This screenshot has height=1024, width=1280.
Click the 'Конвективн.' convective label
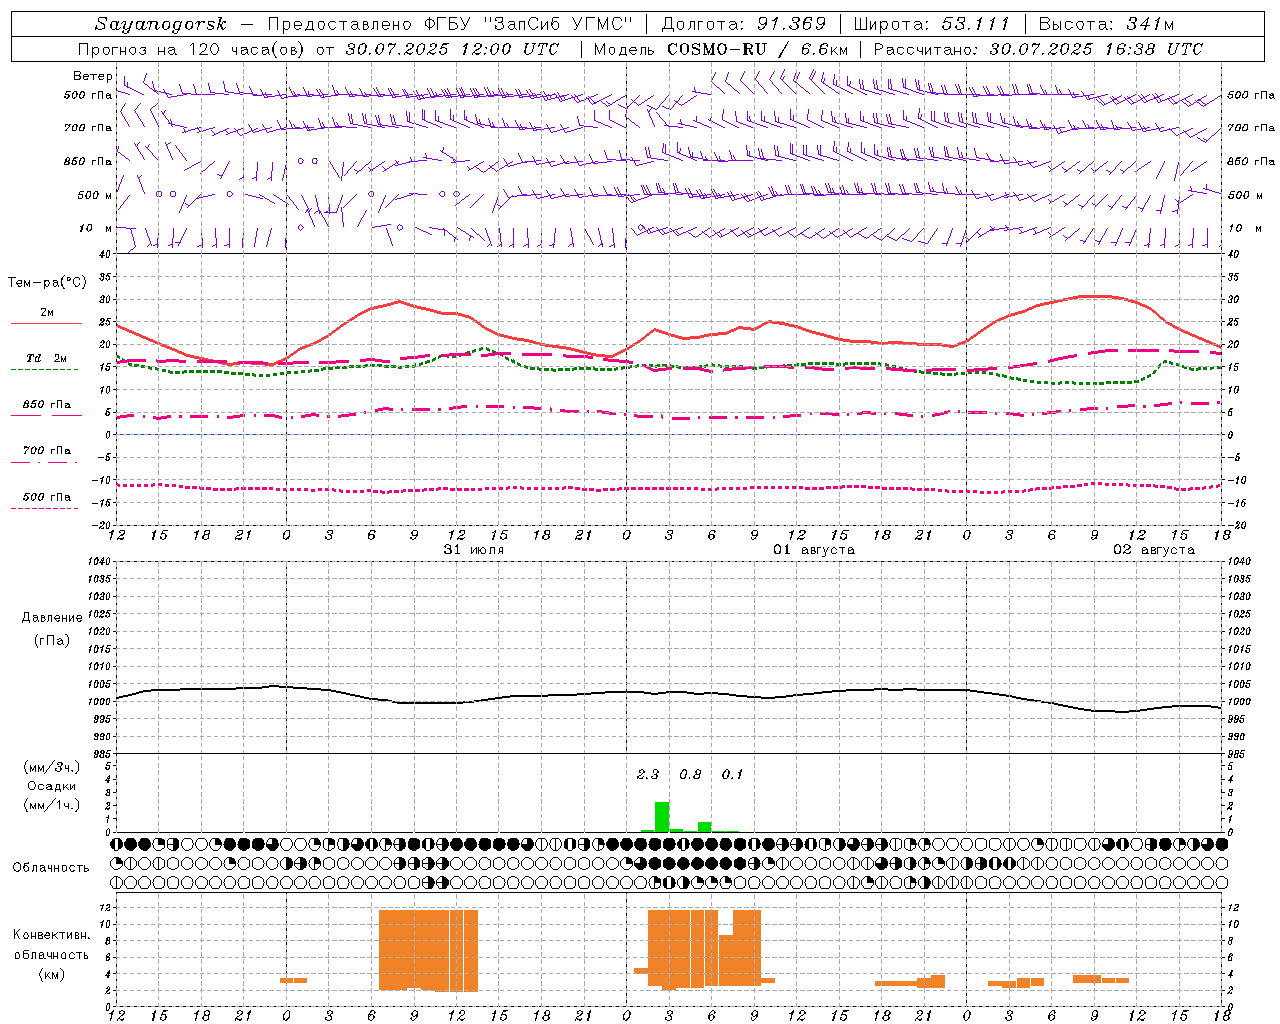52,935
